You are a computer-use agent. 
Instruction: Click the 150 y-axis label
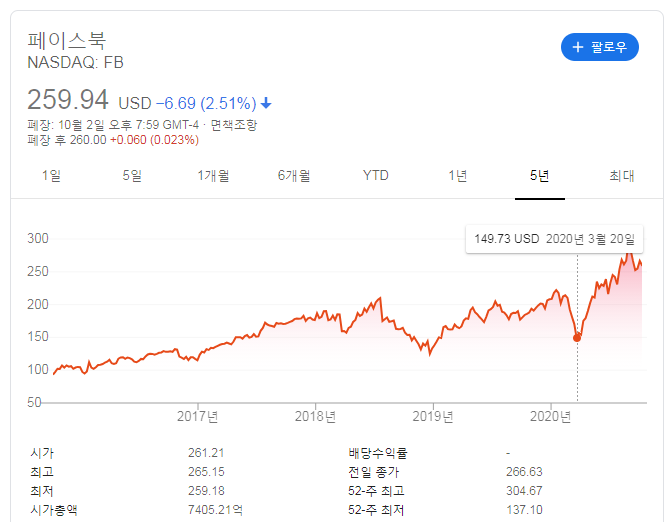pyautogui.click(x=38, y=337)
